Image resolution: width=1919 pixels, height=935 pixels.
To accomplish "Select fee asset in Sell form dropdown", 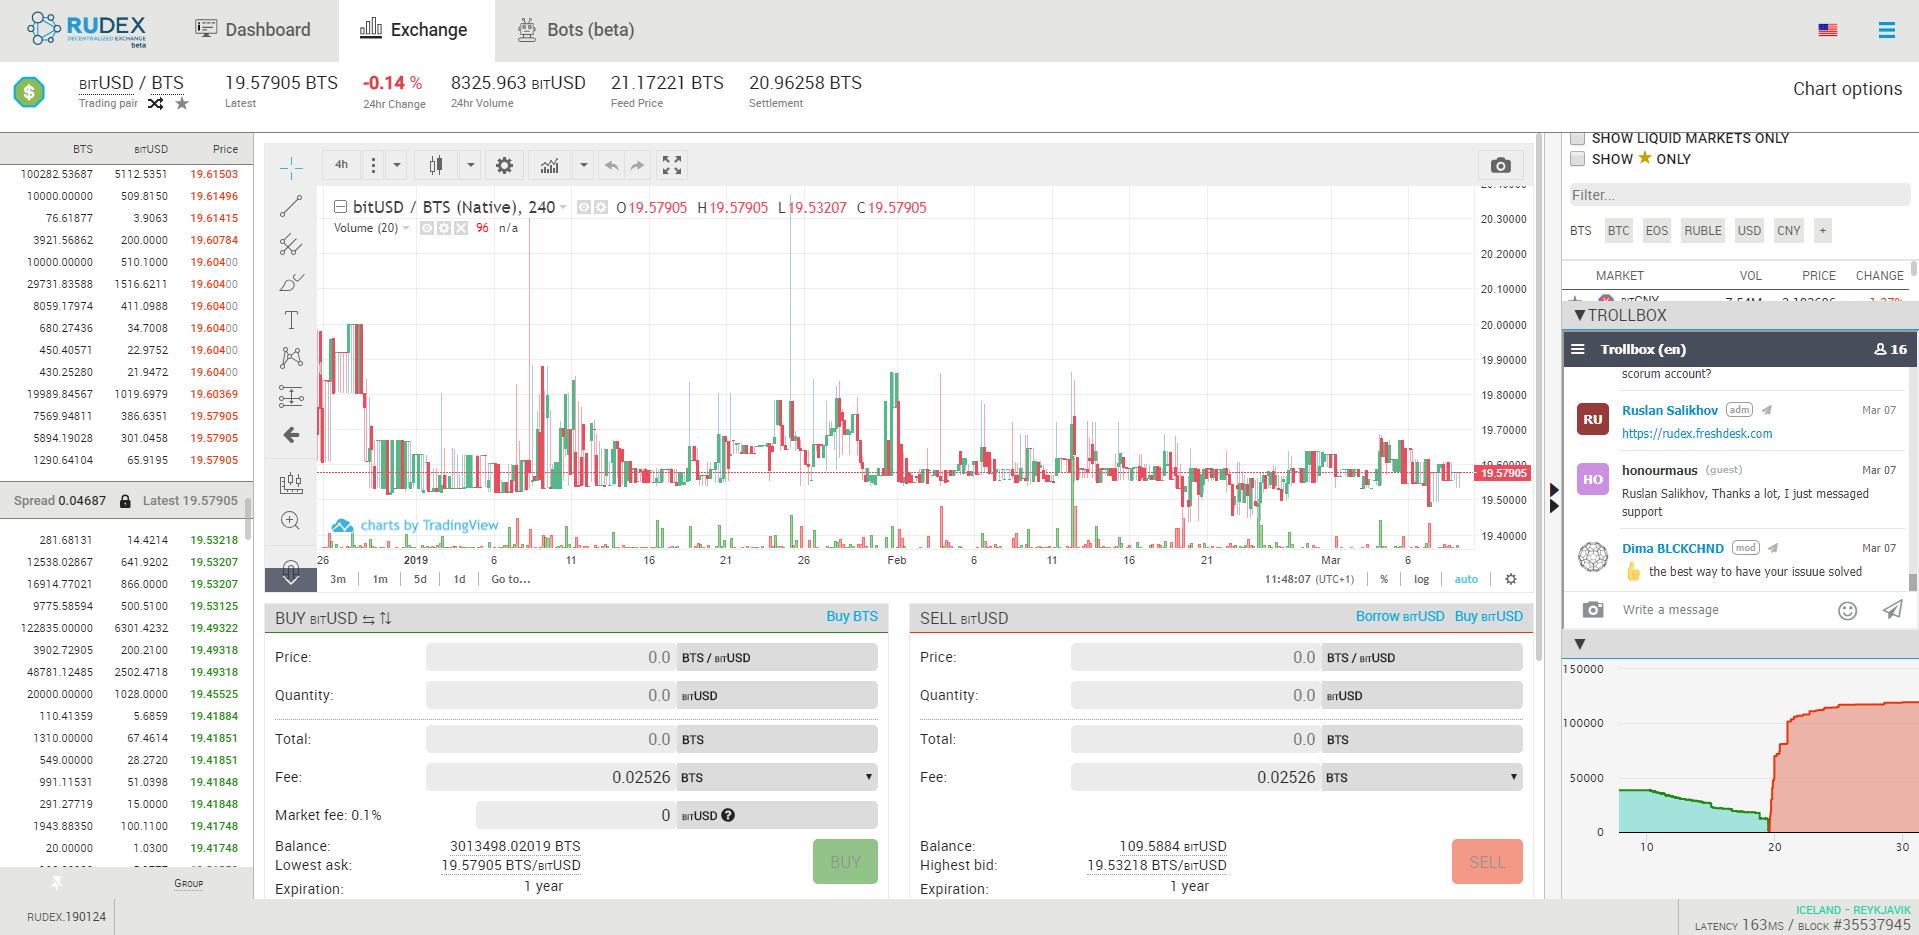I will click(1422, 777).
